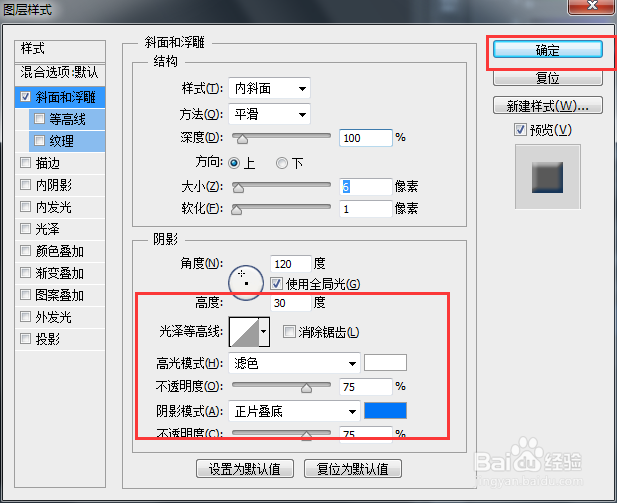The width and height of the screenshot is (617, 503).
Task: Select the 投影 list entry label
Action: coord(47,339)
